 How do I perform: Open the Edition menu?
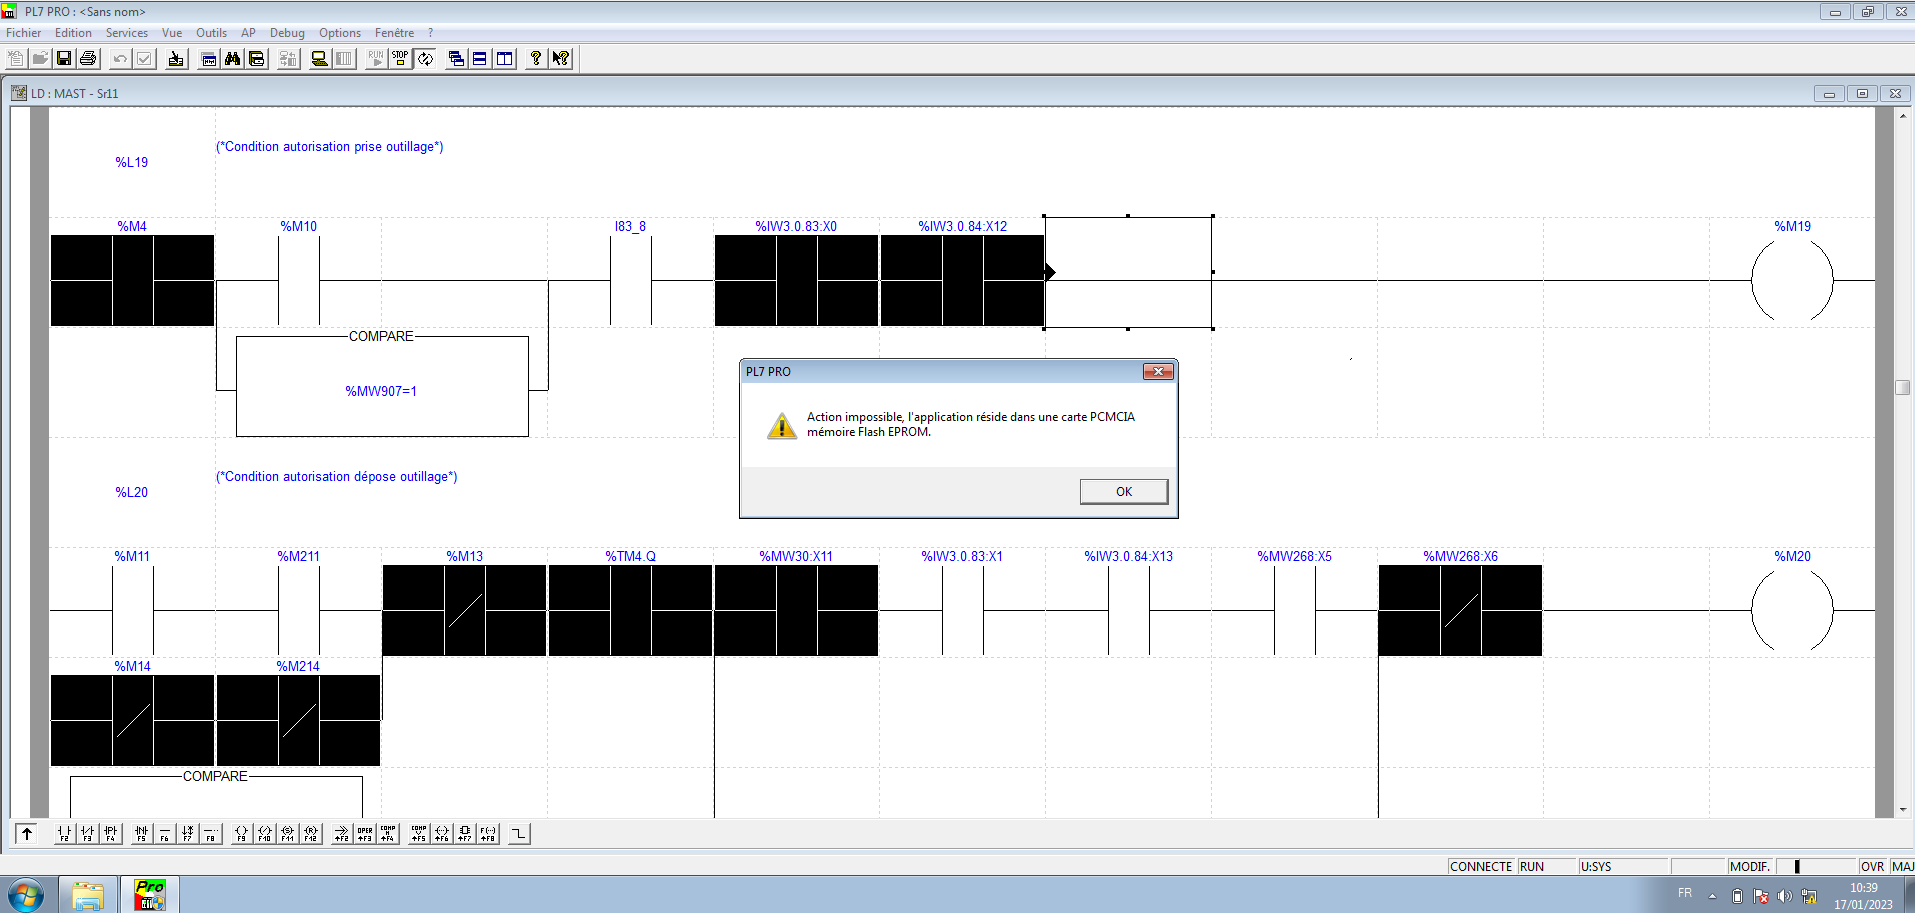[73, 33]
